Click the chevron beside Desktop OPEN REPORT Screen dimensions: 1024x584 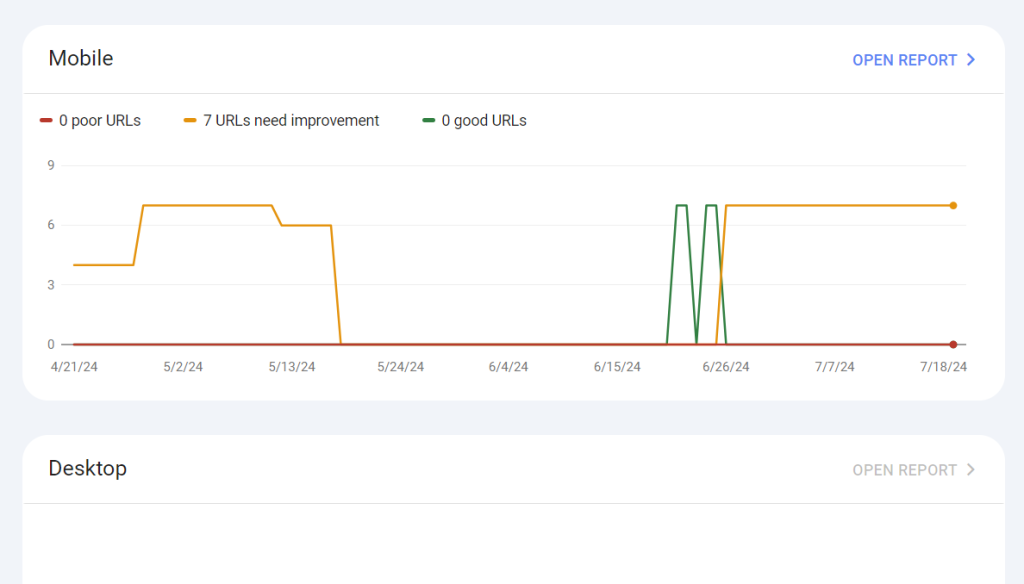(970, 470)
